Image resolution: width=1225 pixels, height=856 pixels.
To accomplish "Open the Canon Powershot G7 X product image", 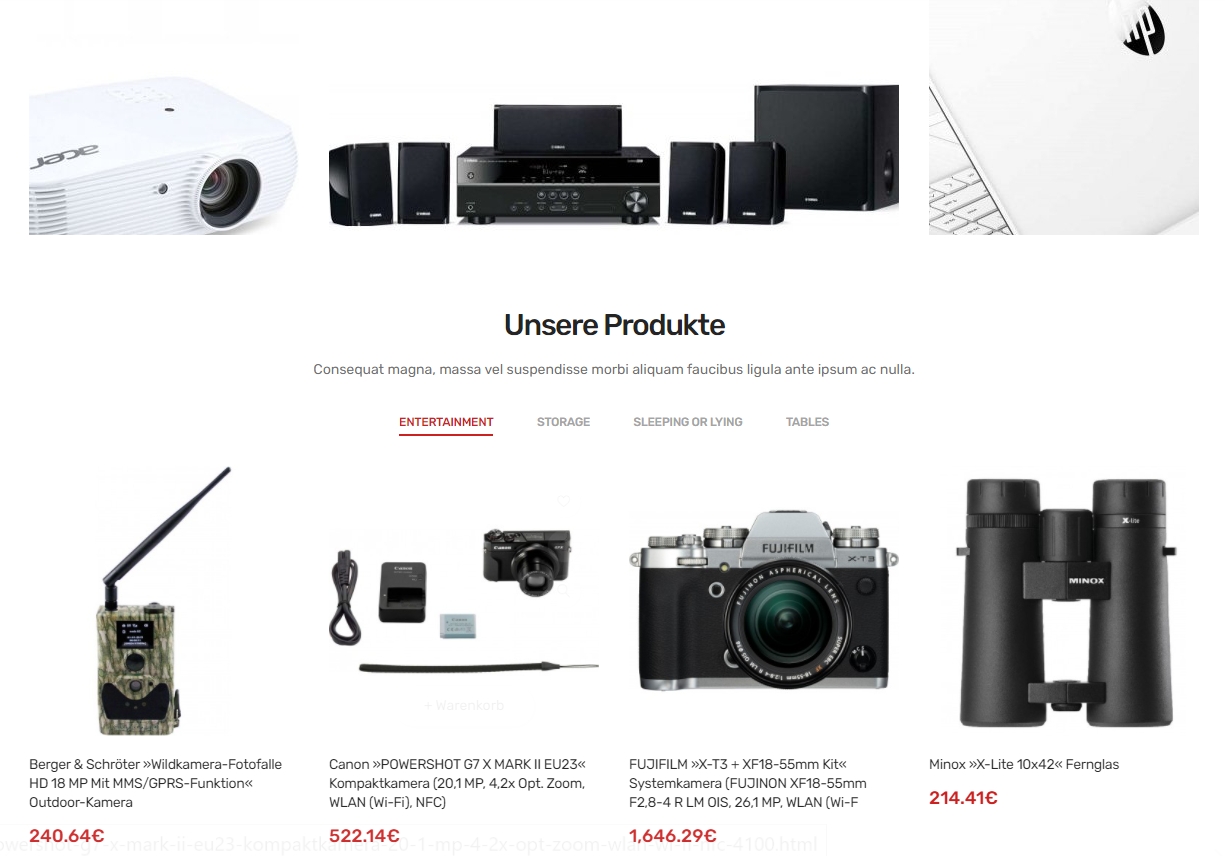I will click(464, 600).
